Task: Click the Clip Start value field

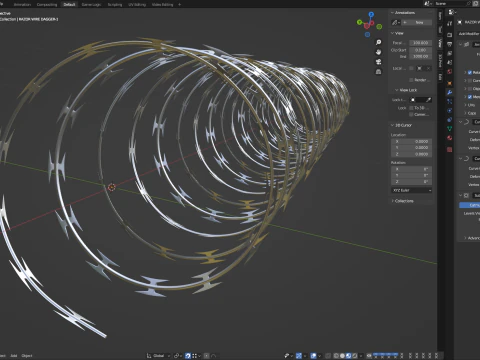Action: (x=421, y=50)
